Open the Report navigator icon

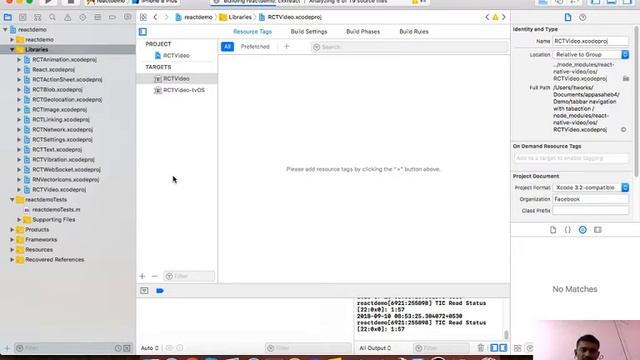(127, 17)
